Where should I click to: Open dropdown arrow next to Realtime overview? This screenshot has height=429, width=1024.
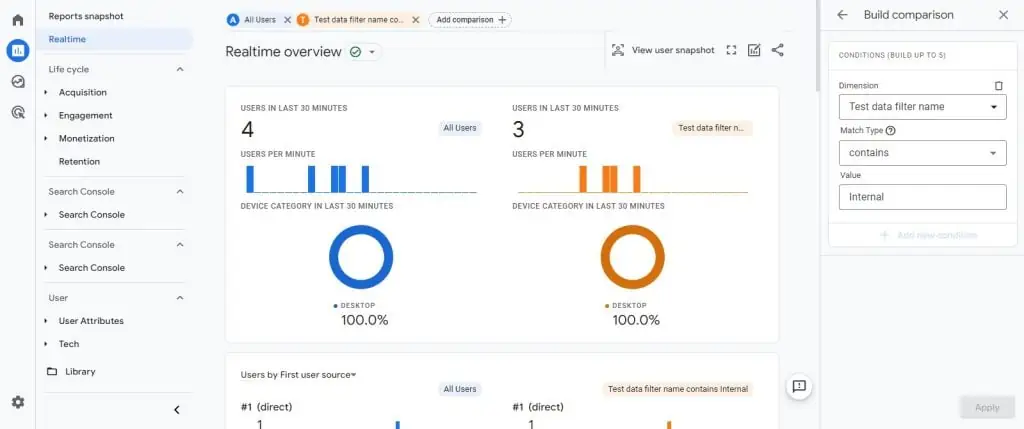point(372,52)
